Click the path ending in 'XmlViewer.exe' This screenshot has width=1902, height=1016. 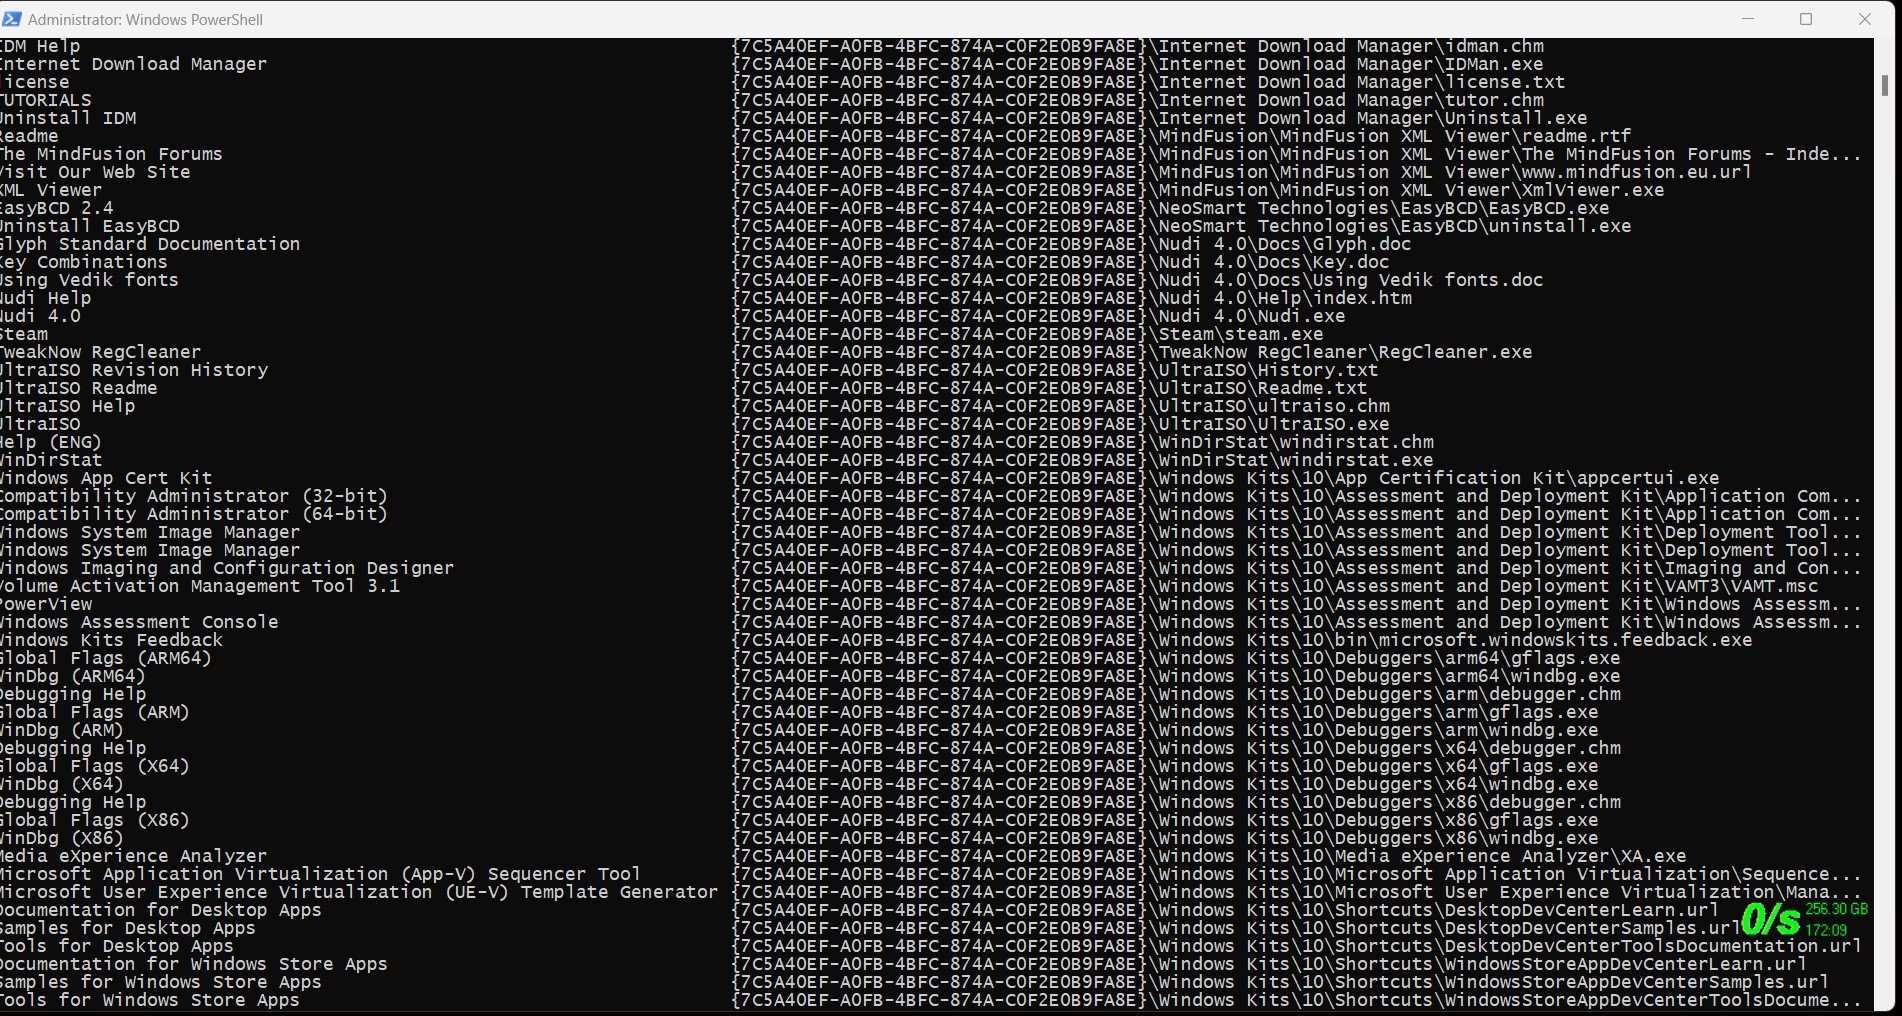pyautogui.click(x=1198, y=190)
